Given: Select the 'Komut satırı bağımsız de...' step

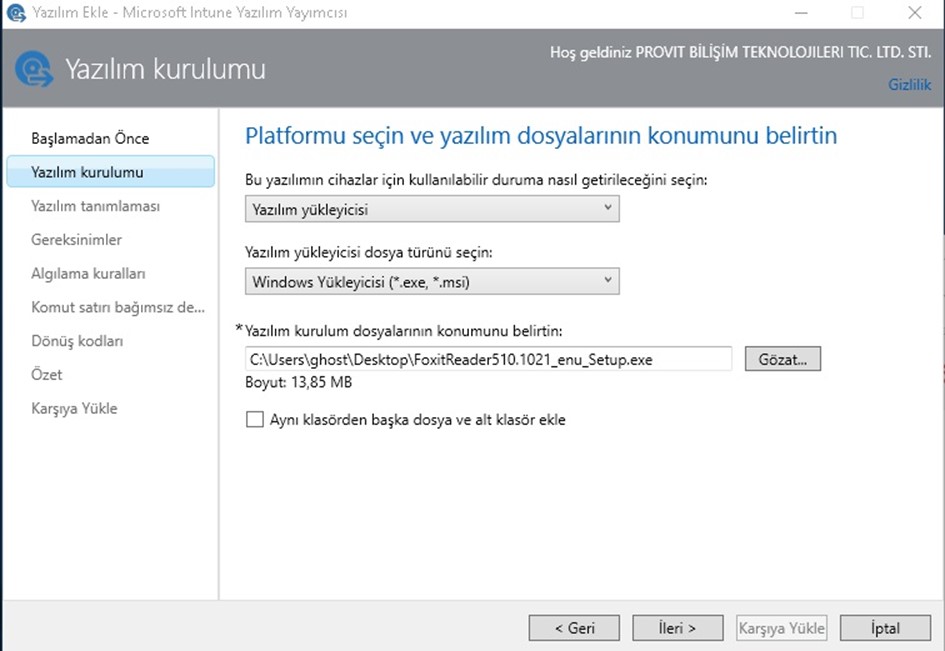Looking at the screenshot, I should point(118,307).
